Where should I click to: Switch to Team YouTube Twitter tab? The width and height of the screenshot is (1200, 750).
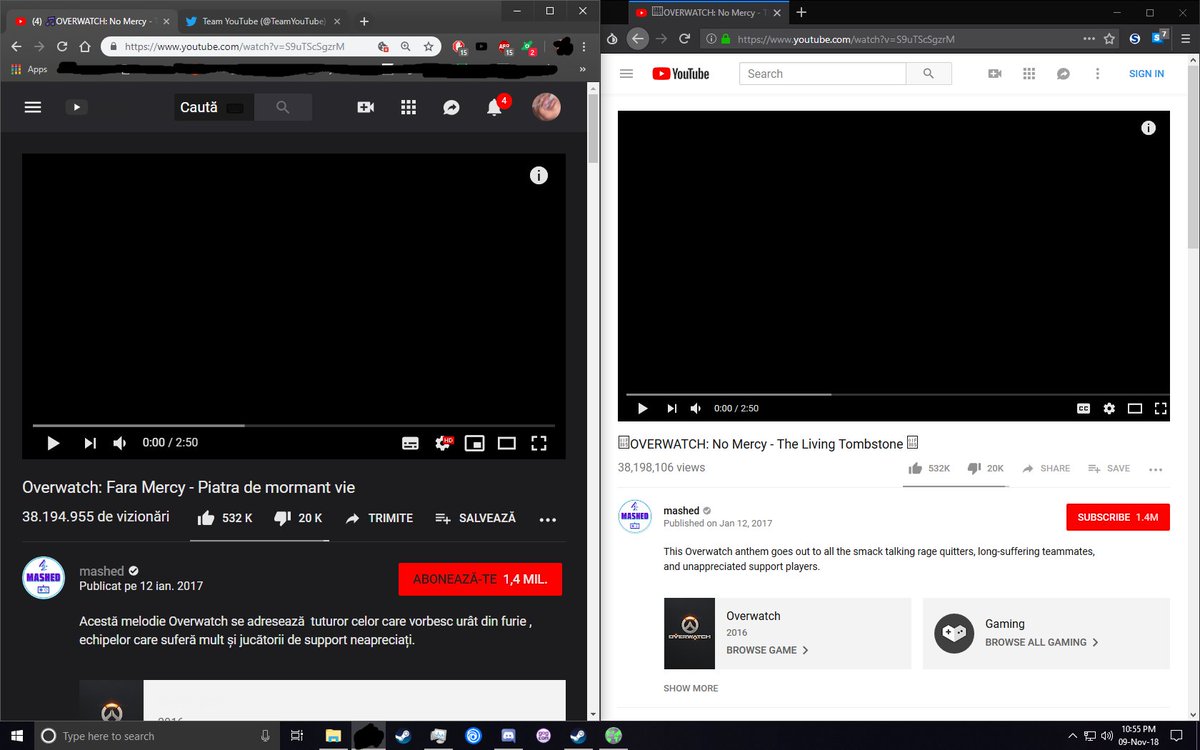(262, 20)
